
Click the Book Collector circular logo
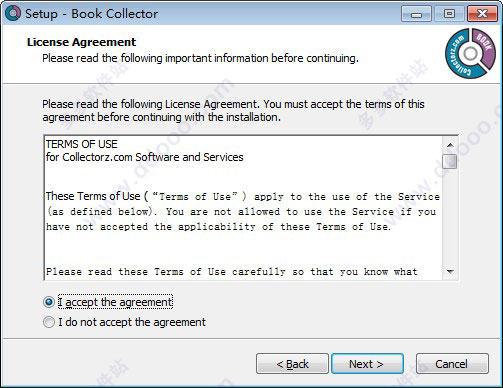coord(470,53)
